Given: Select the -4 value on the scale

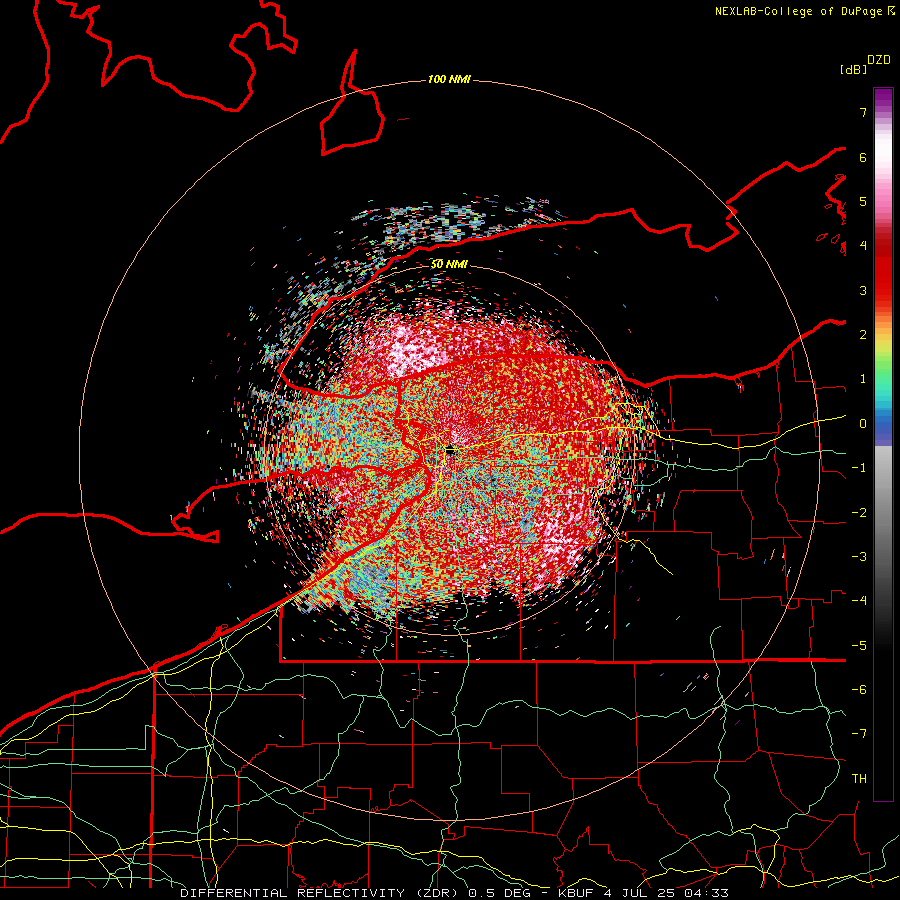Looking at the screenshot, I should click(859, 601).
